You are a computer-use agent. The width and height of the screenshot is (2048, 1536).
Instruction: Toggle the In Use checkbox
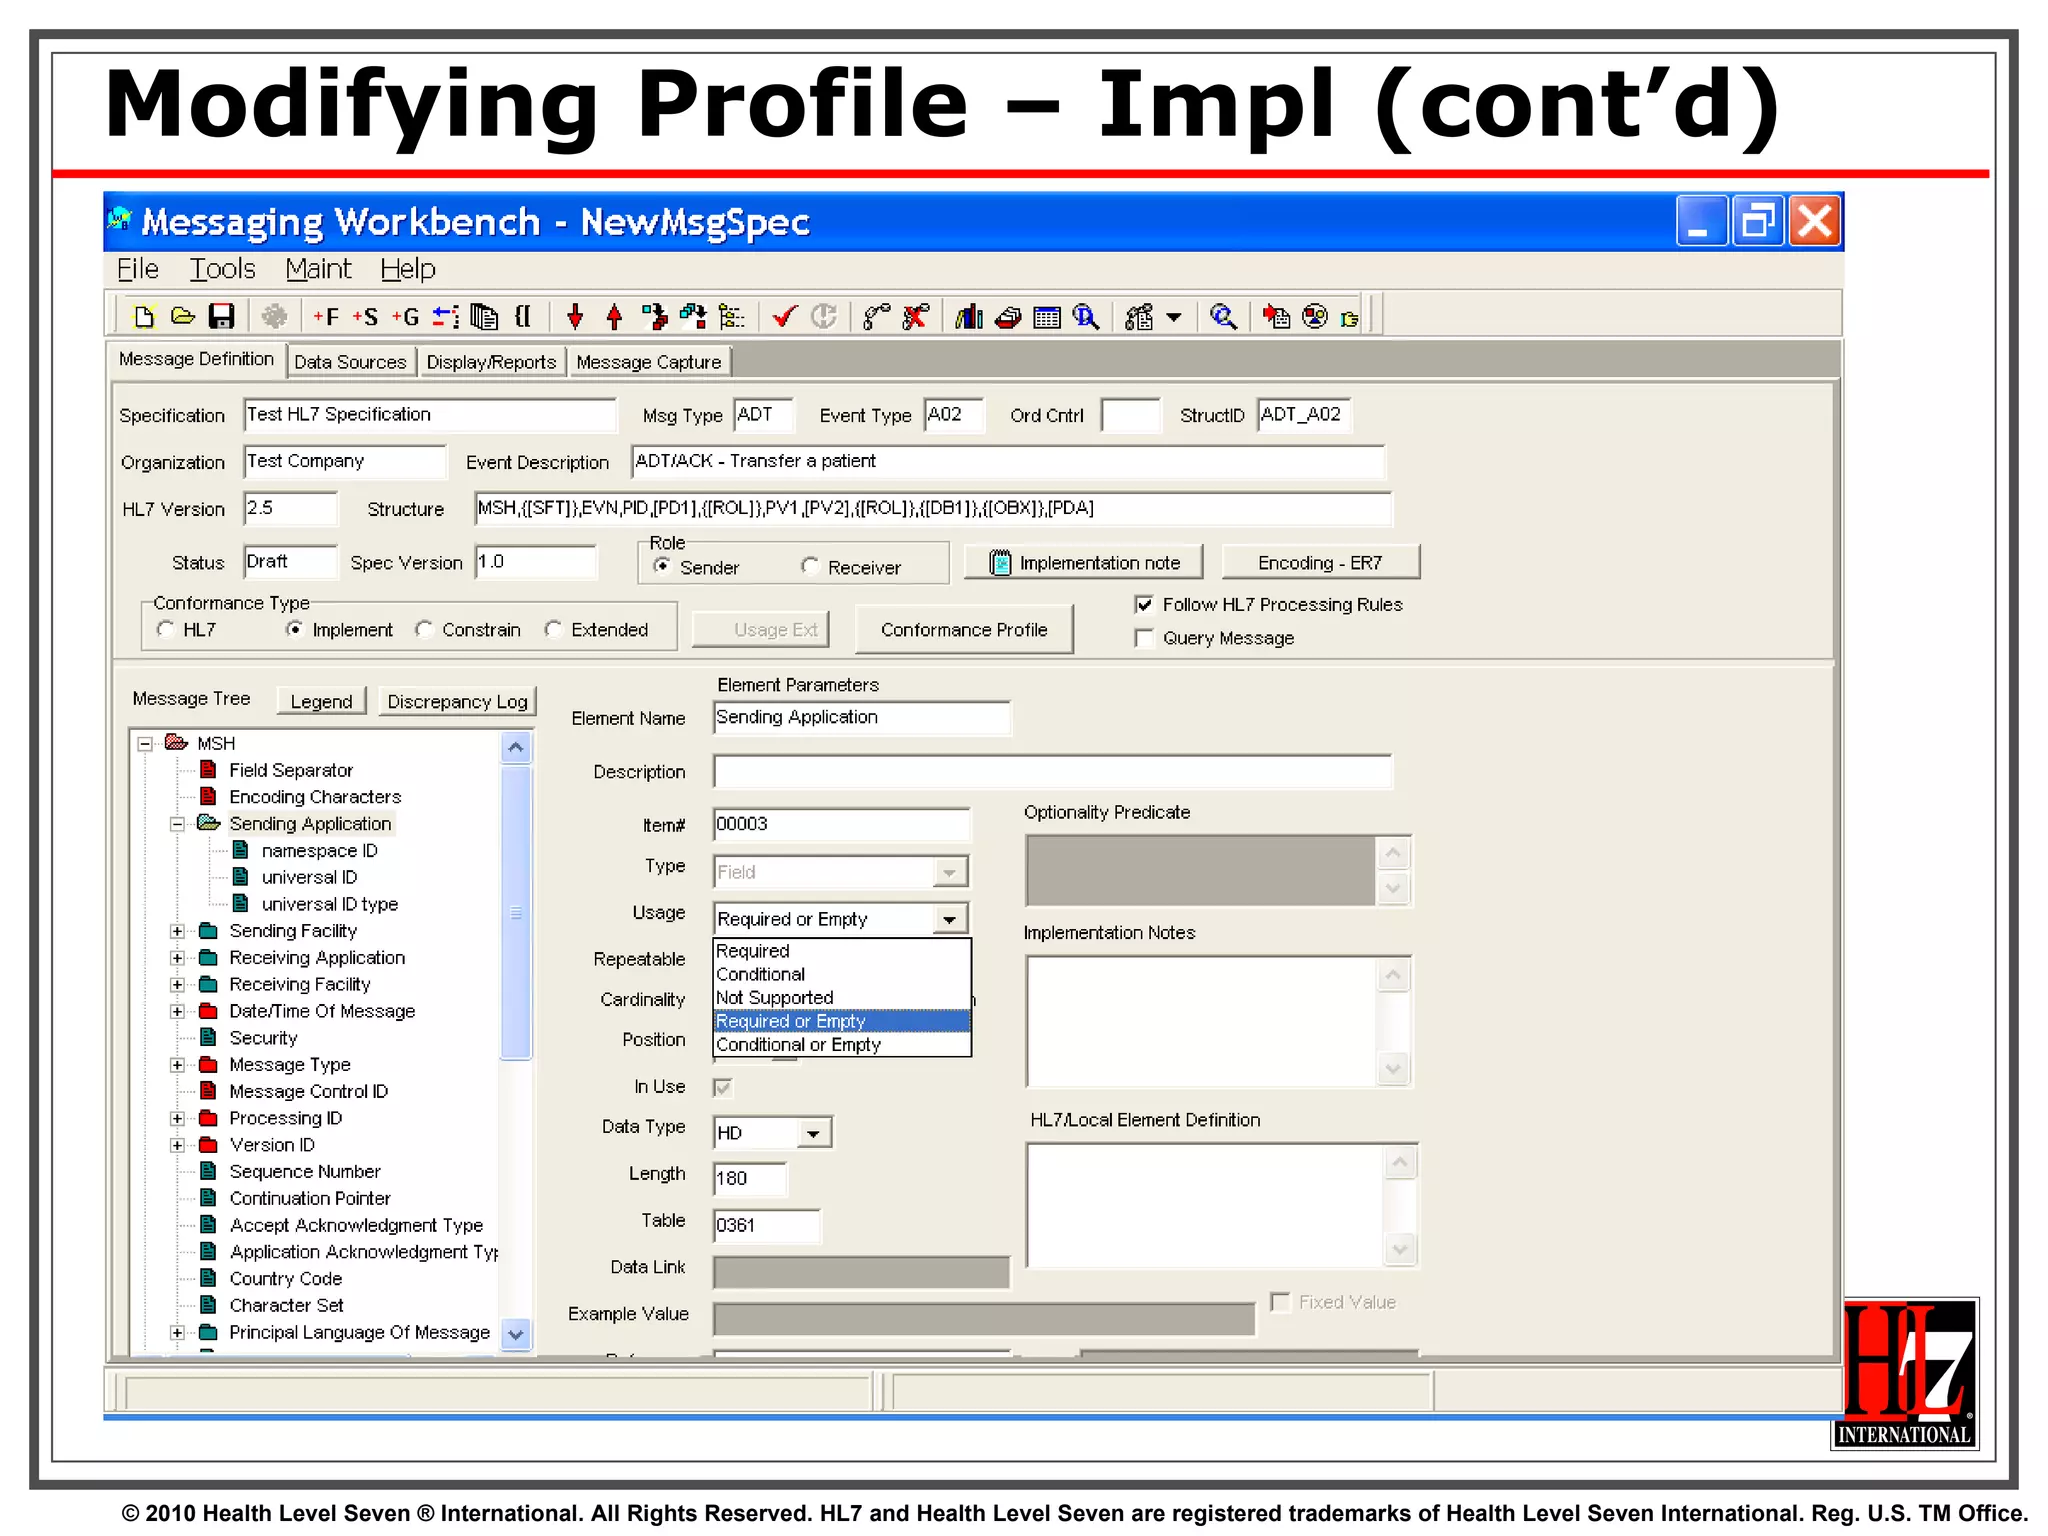click(x=723, y=1087)
